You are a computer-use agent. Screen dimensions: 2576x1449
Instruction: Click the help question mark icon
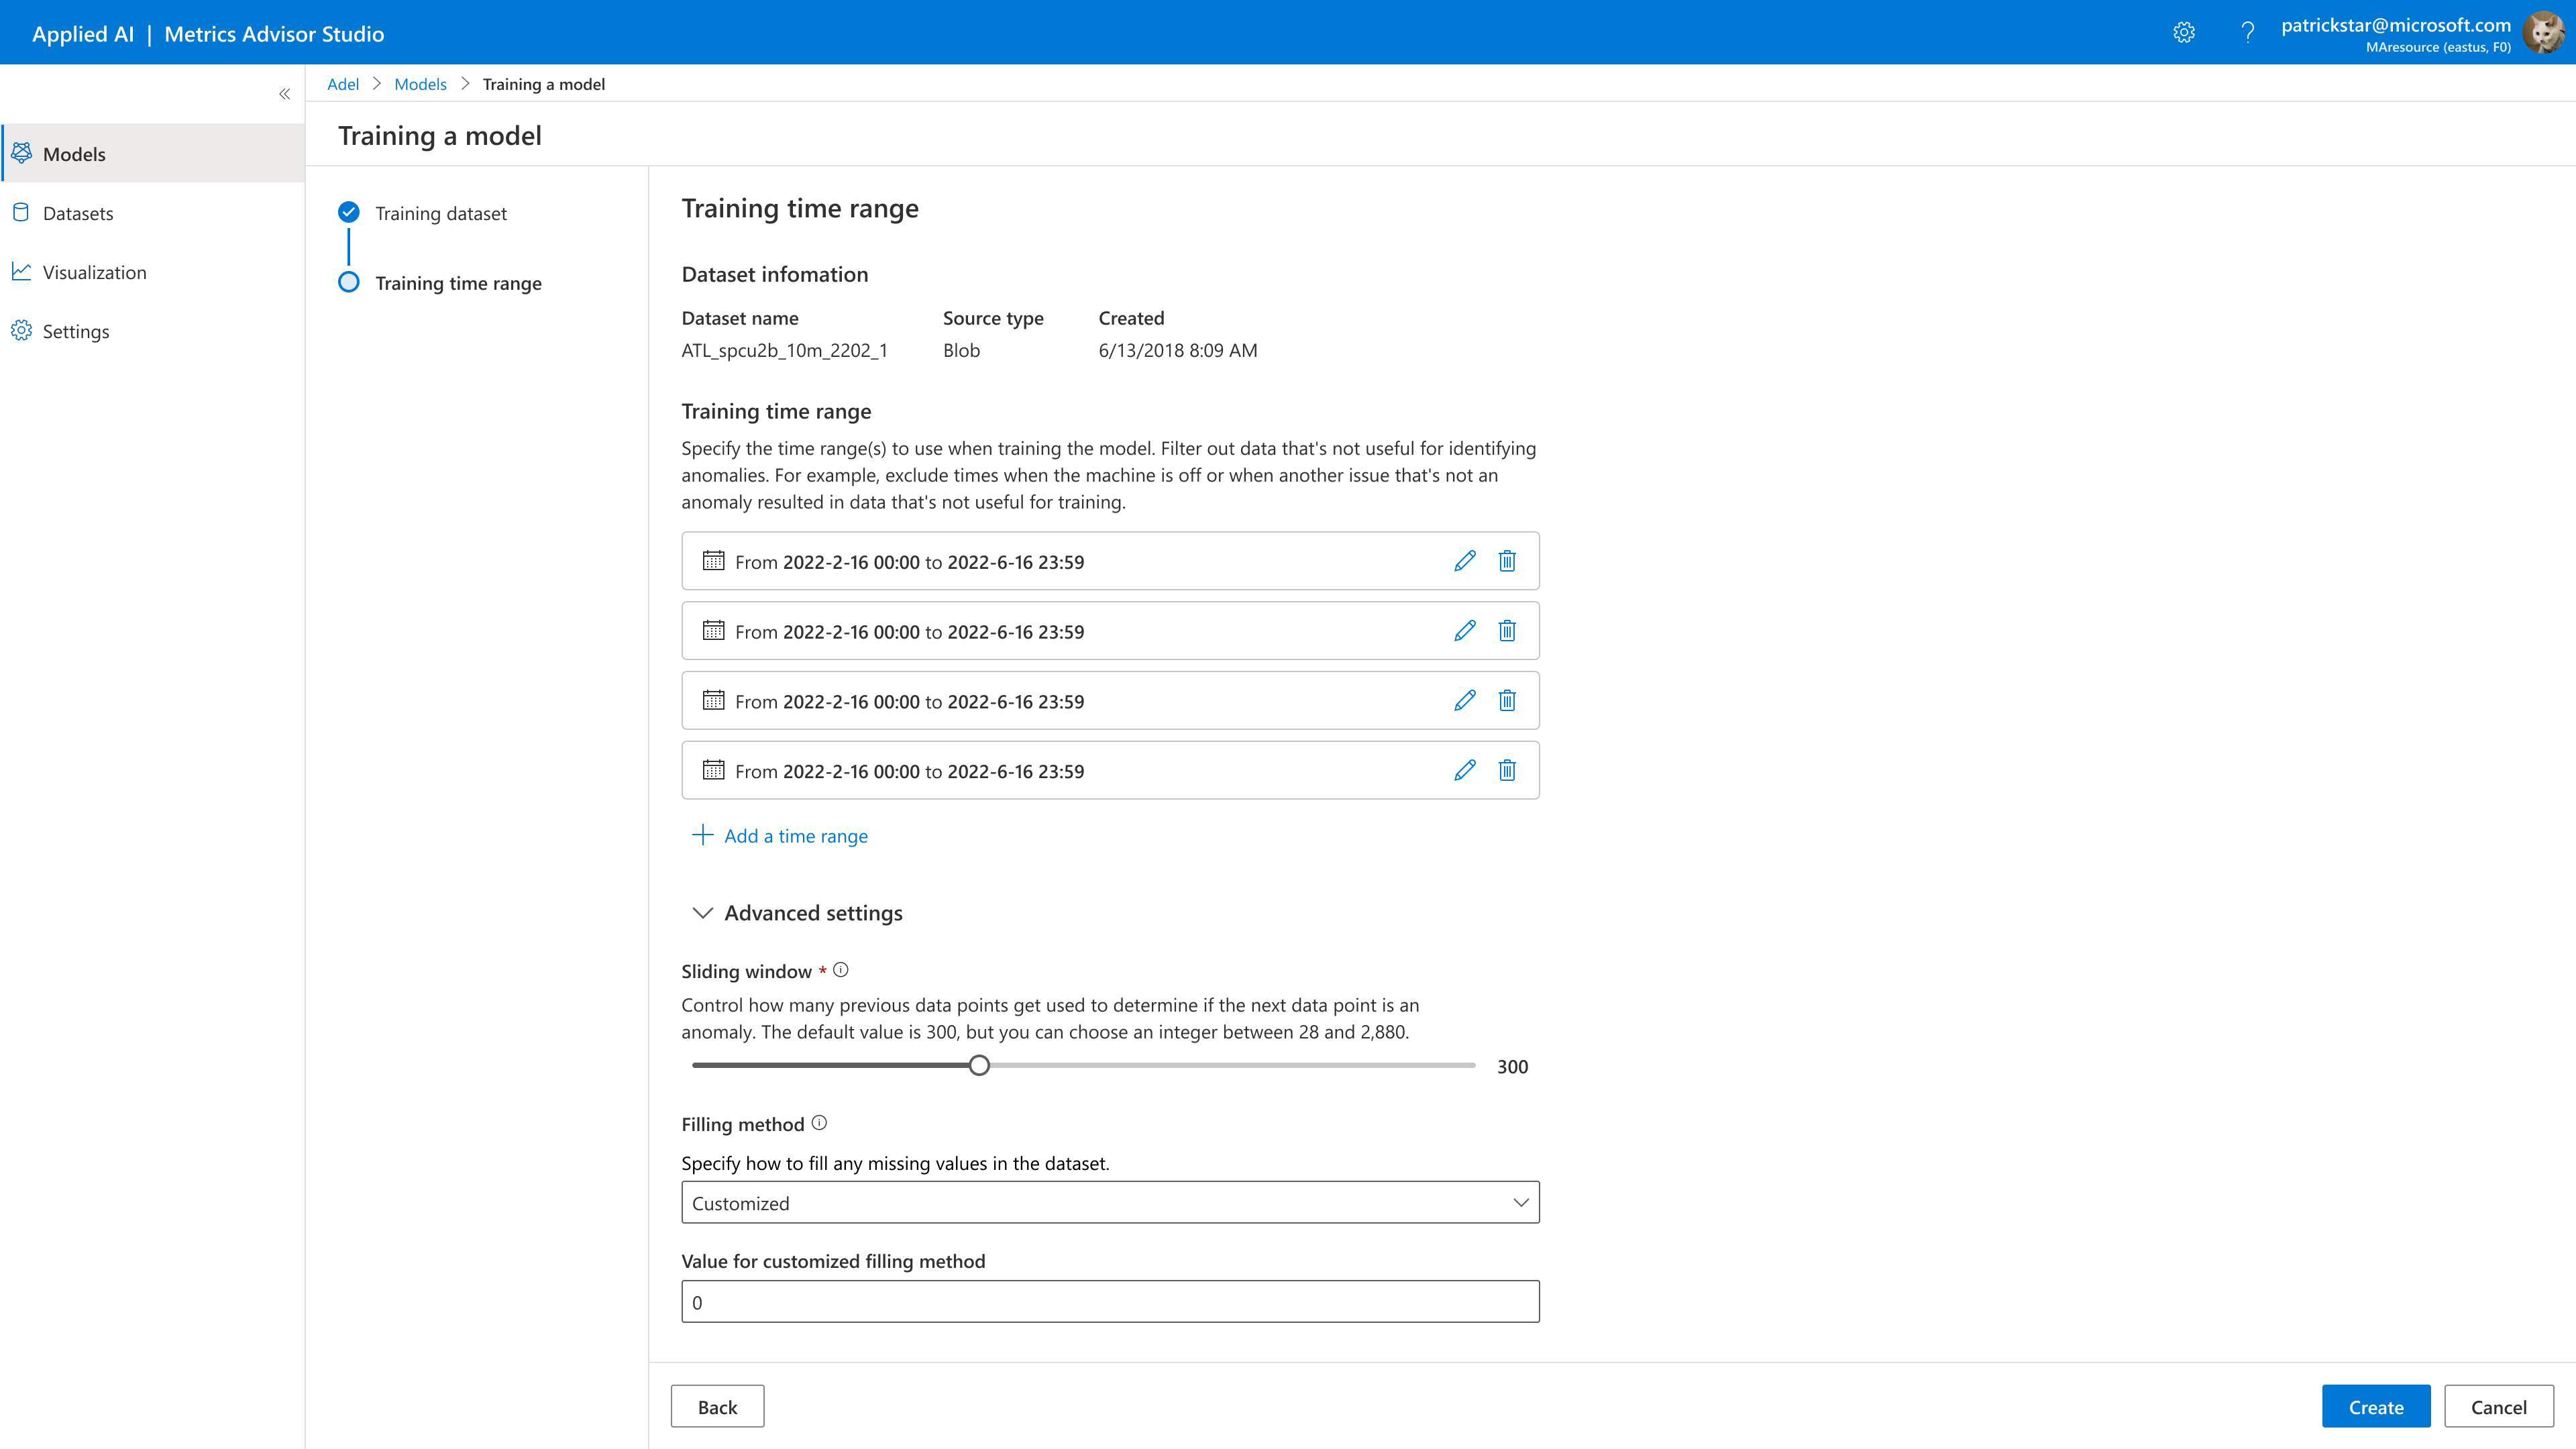click(2247, 33)
